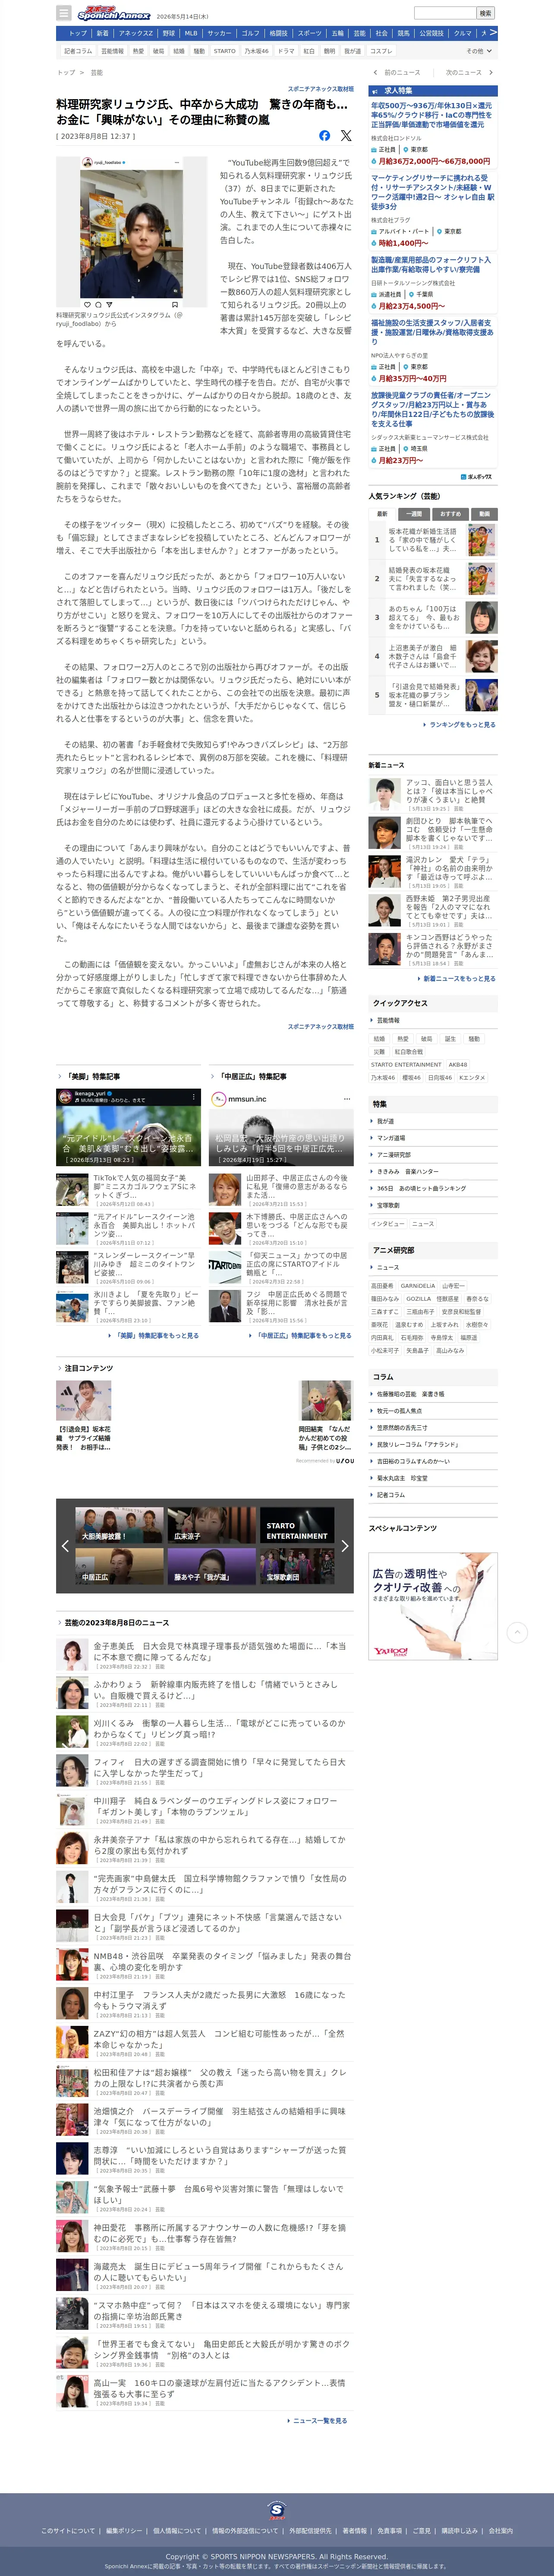Switch ranking to the 動画 tab
554x2576 pixels.
(x=484, y=514)
